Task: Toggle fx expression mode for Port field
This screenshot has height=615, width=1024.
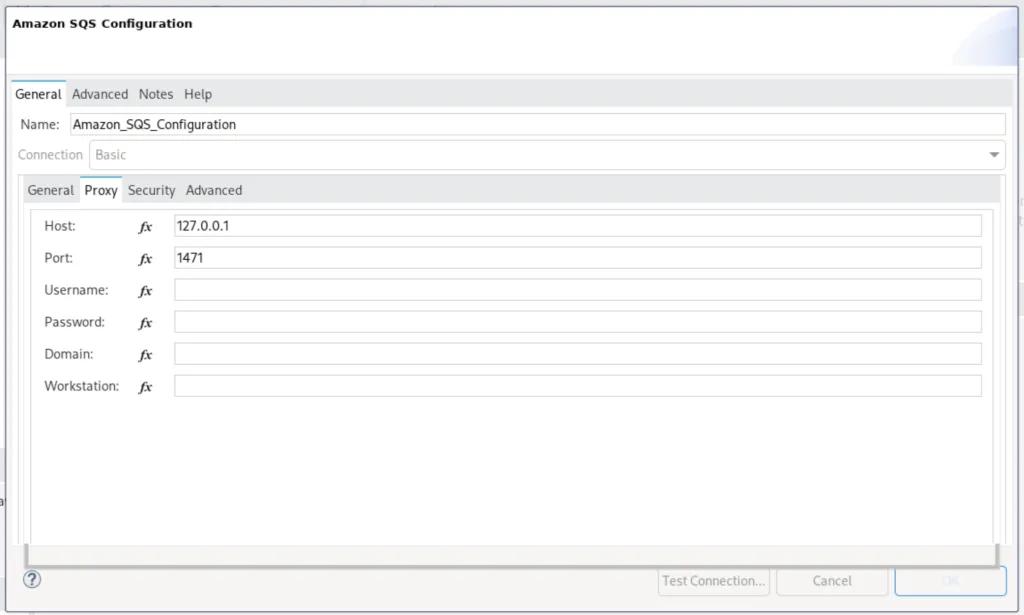Action: 145,259
